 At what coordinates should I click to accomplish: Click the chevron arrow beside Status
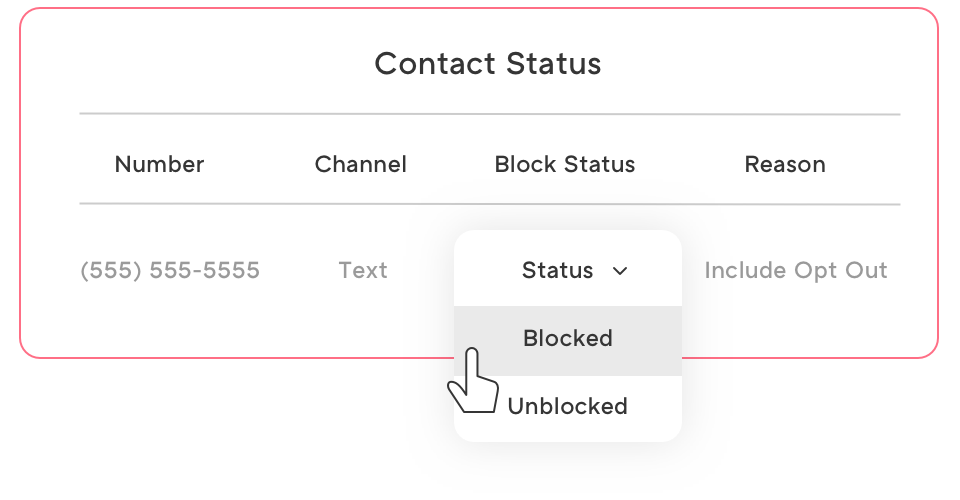(620, 271)
